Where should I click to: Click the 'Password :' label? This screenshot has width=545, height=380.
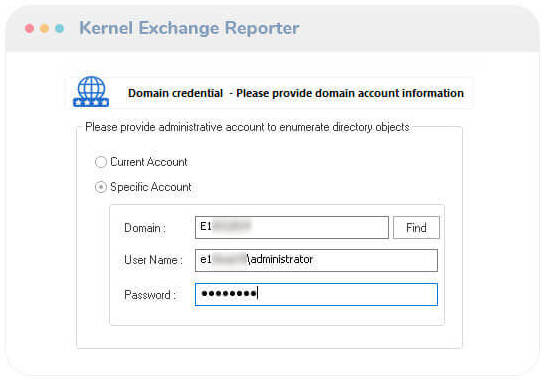click(150, 295)
